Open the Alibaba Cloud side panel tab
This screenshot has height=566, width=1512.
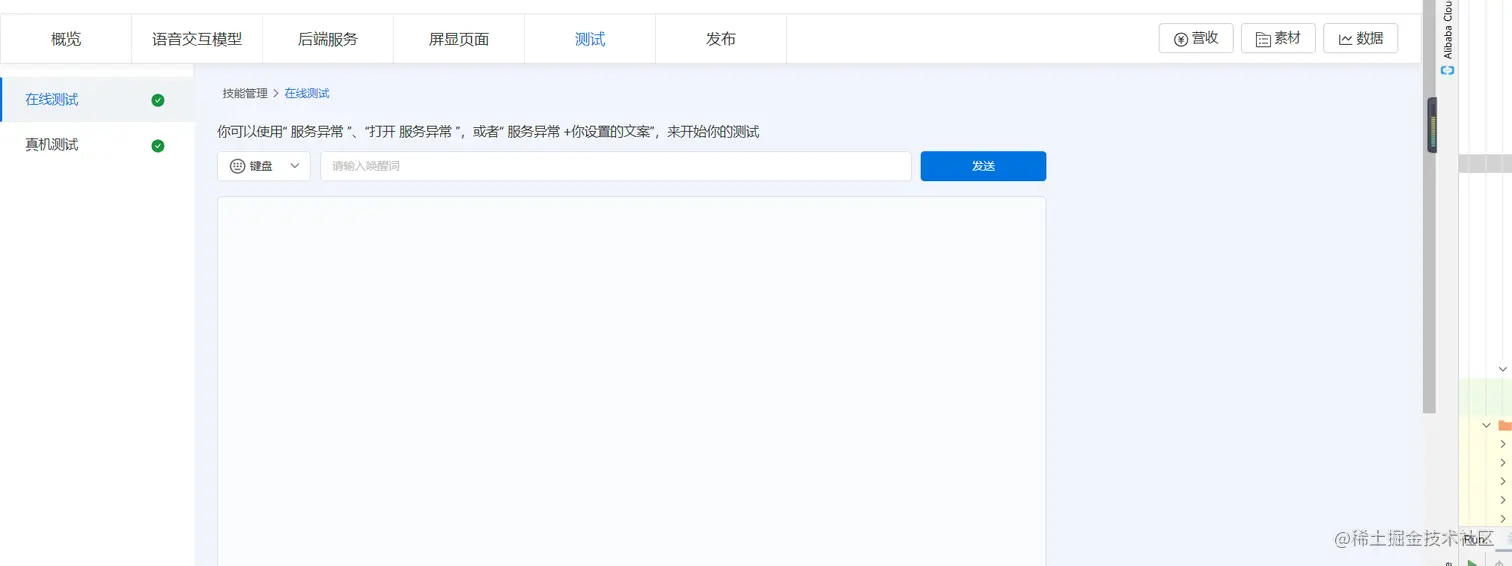click(x=1448, y=38)
